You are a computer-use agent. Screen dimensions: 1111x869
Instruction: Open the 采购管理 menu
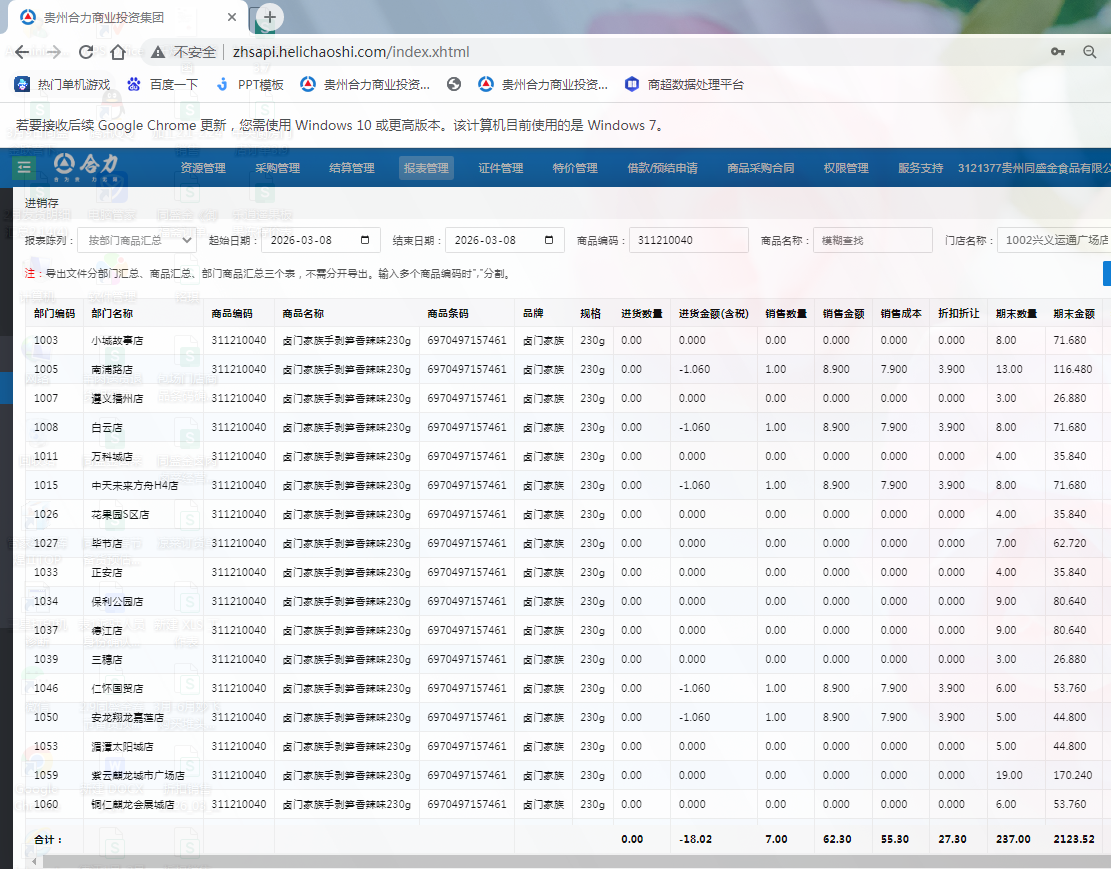tap(277, 168)
